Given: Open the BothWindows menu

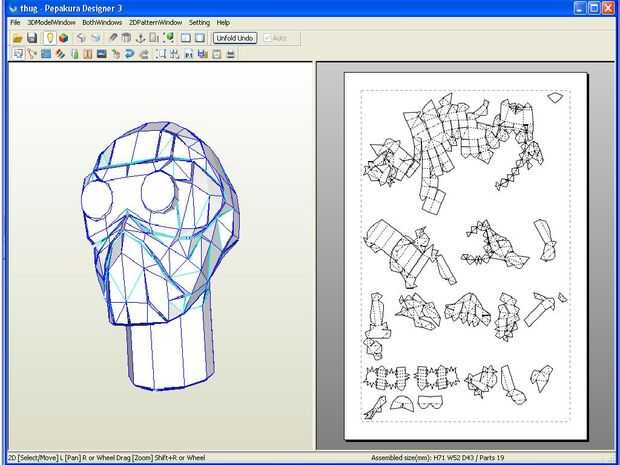Looking at the screenshot, I should (102, 23).
